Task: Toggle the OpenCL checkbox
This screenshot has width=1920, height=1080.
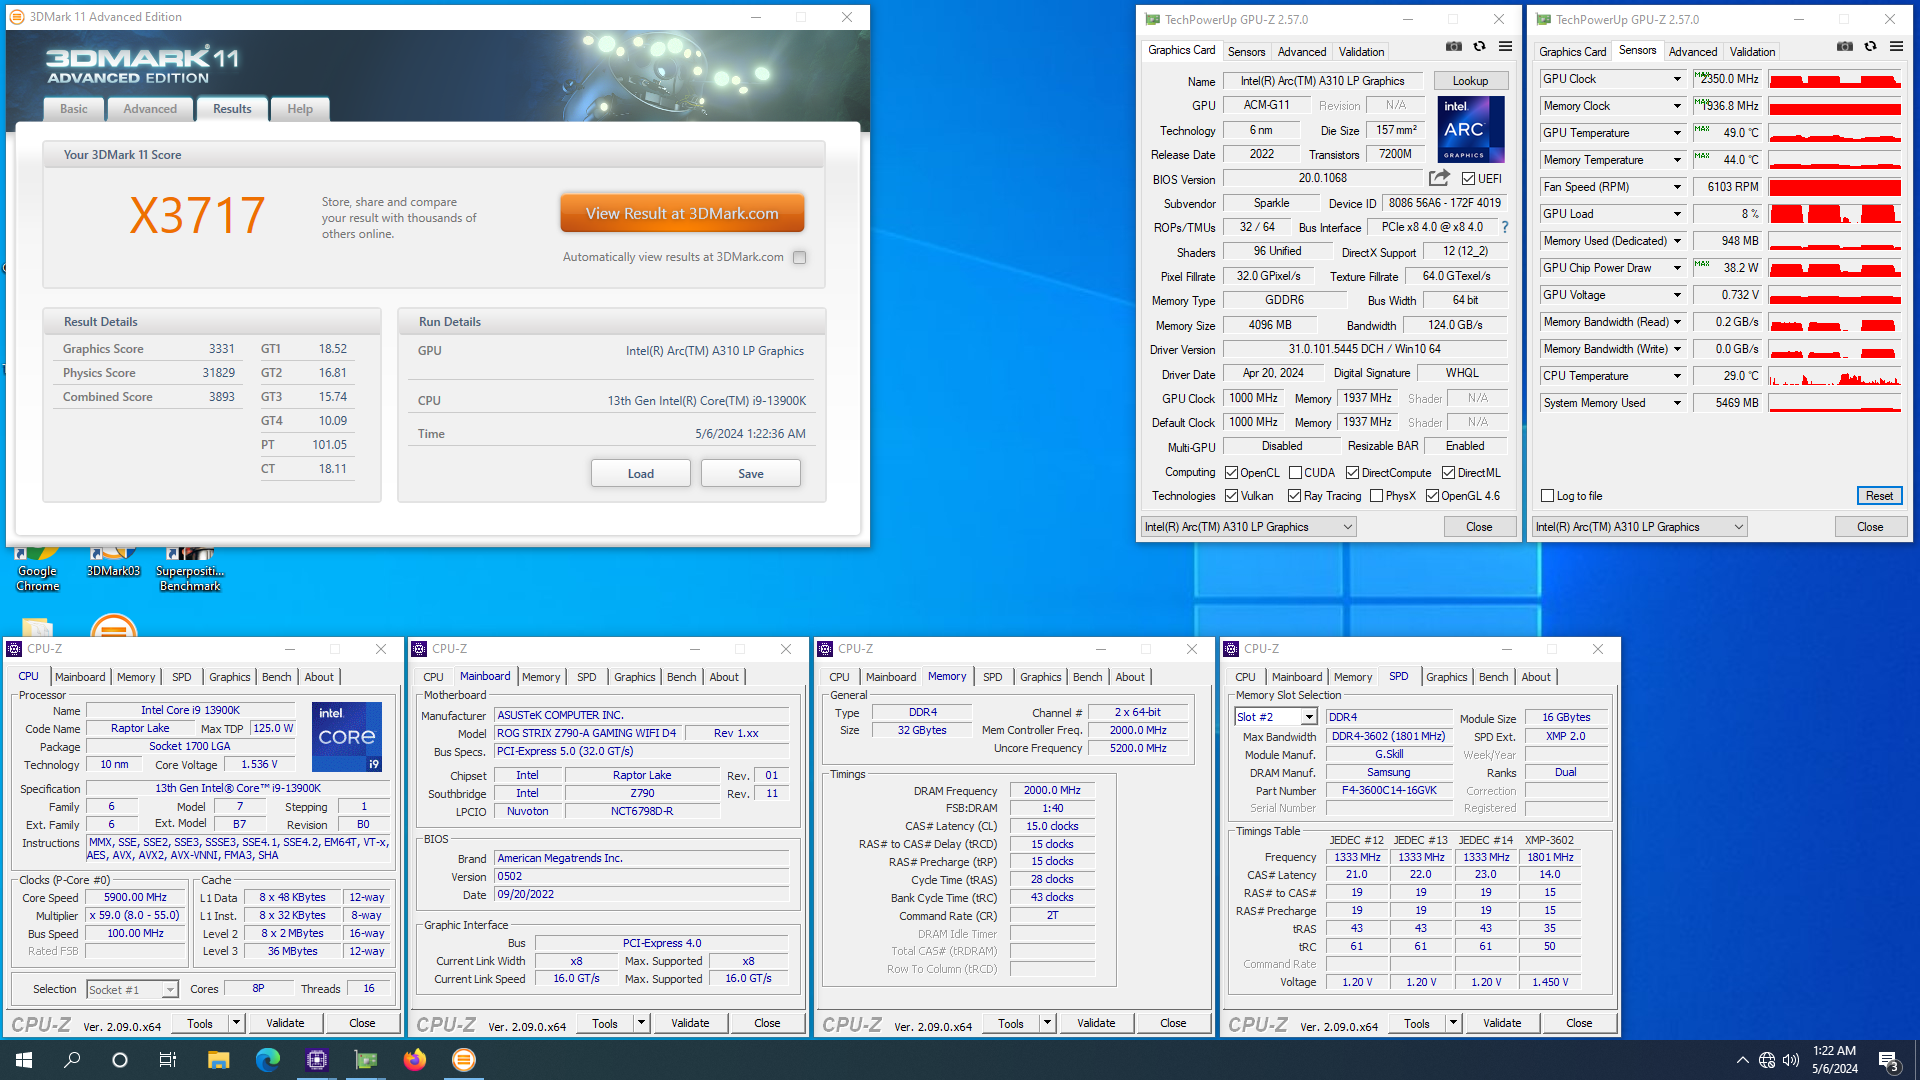Action: coord(1232,473)
